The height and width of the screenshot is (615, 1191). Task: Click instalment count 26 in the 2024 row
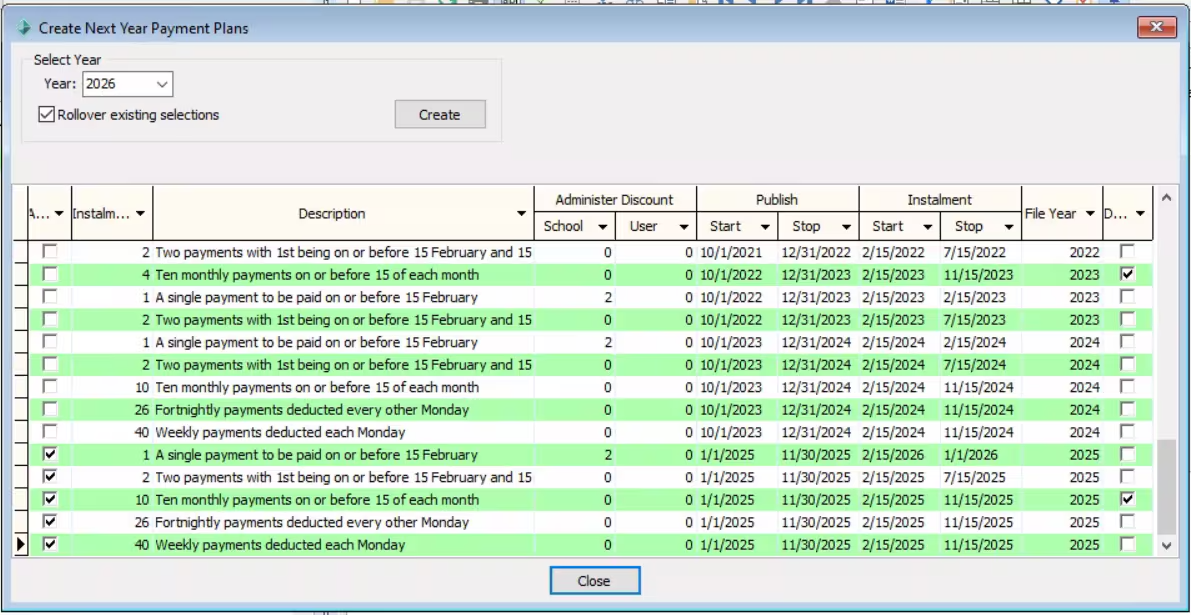click(x=112, y=409)
